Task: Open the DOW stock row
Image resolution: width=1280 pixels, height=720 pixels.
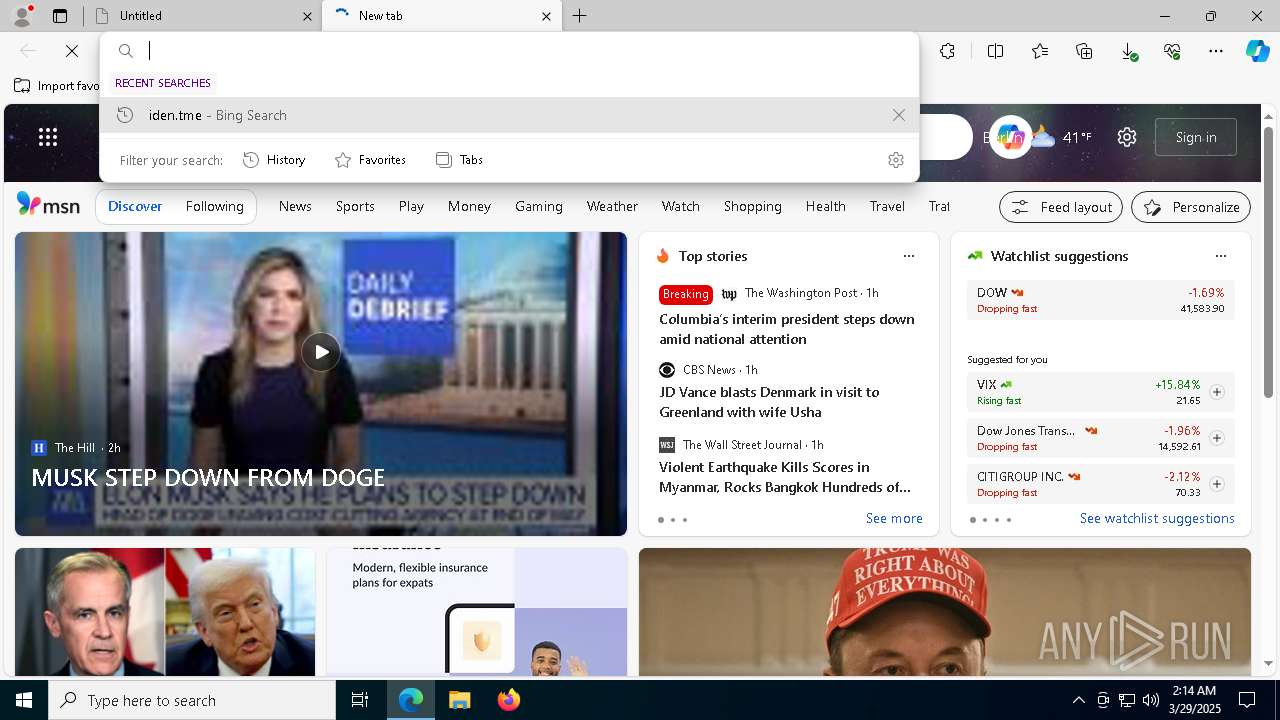Action: pyautogui.click(x=1101, y=300)
